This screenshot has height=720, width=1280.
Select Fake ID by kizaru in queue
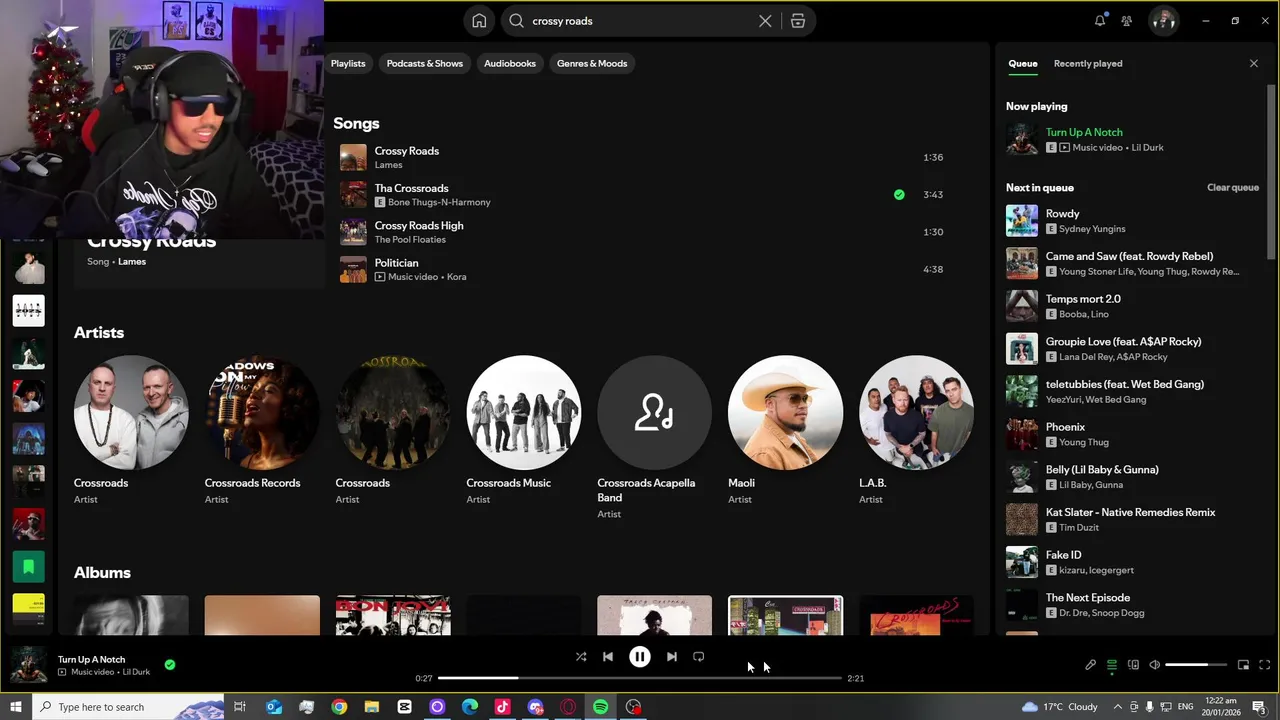1134,562
